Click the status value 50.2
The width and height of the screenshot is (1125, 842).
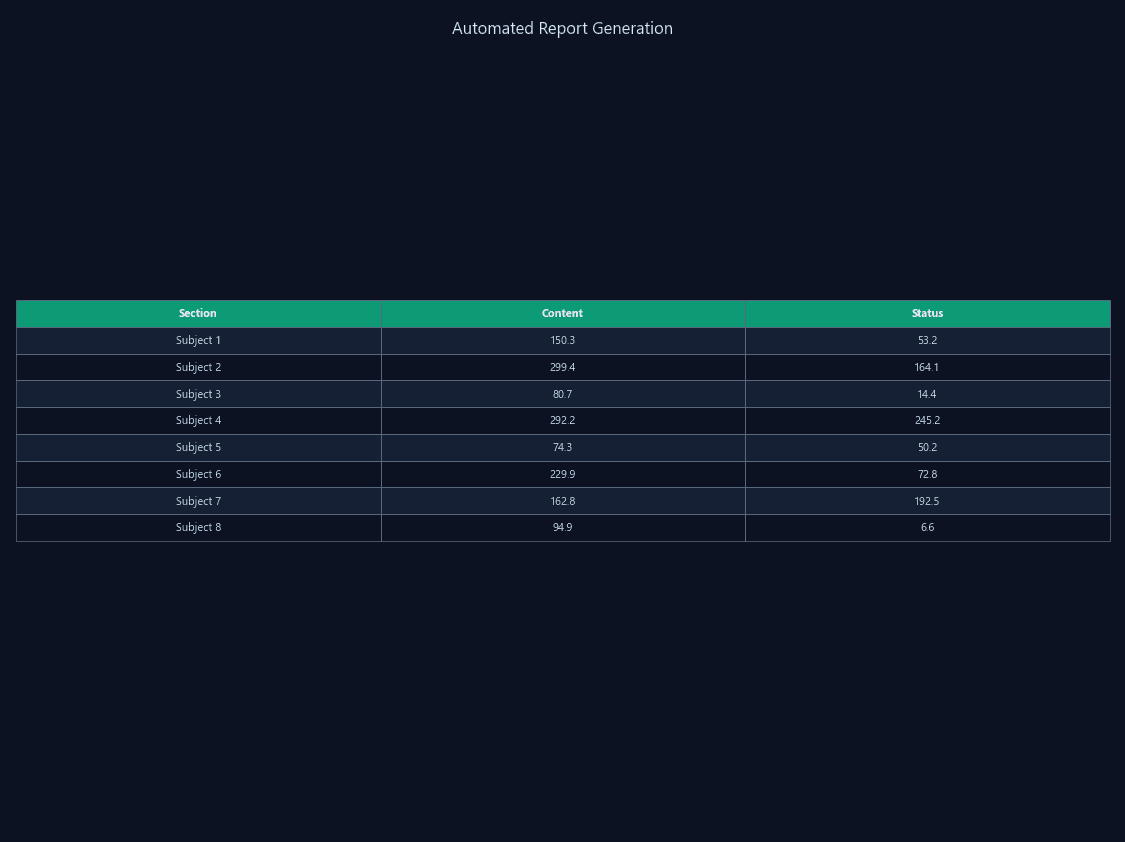928,448
